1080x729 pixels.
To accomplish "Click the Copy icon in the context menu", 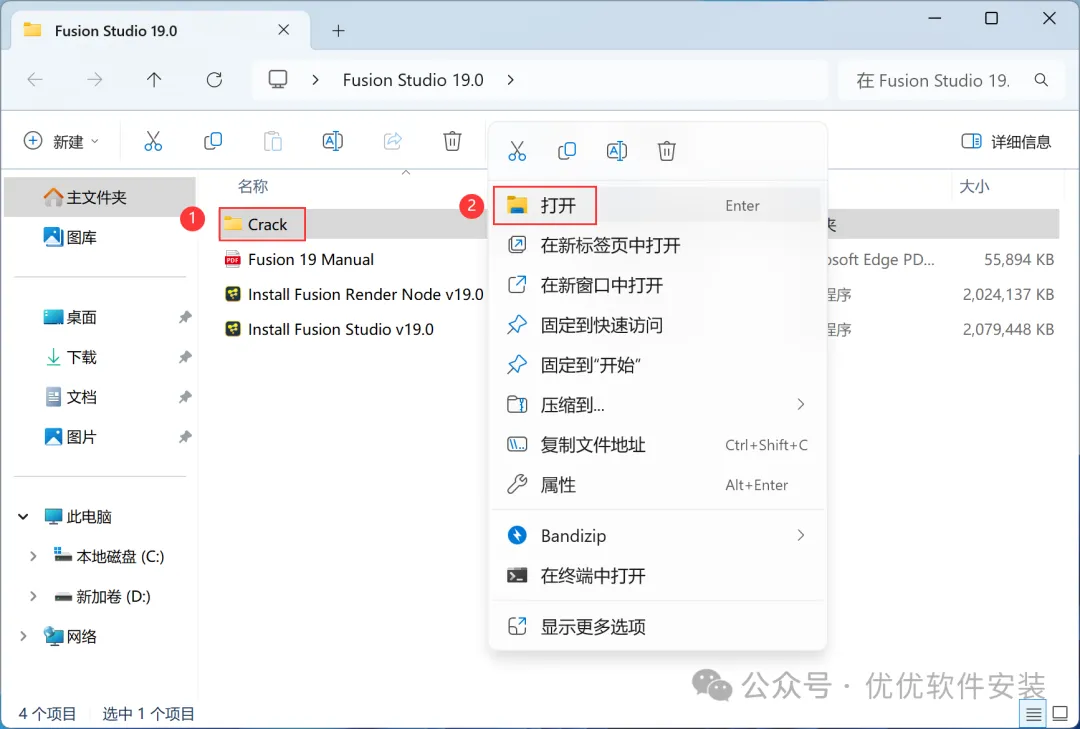I will [x=567, y=151].
